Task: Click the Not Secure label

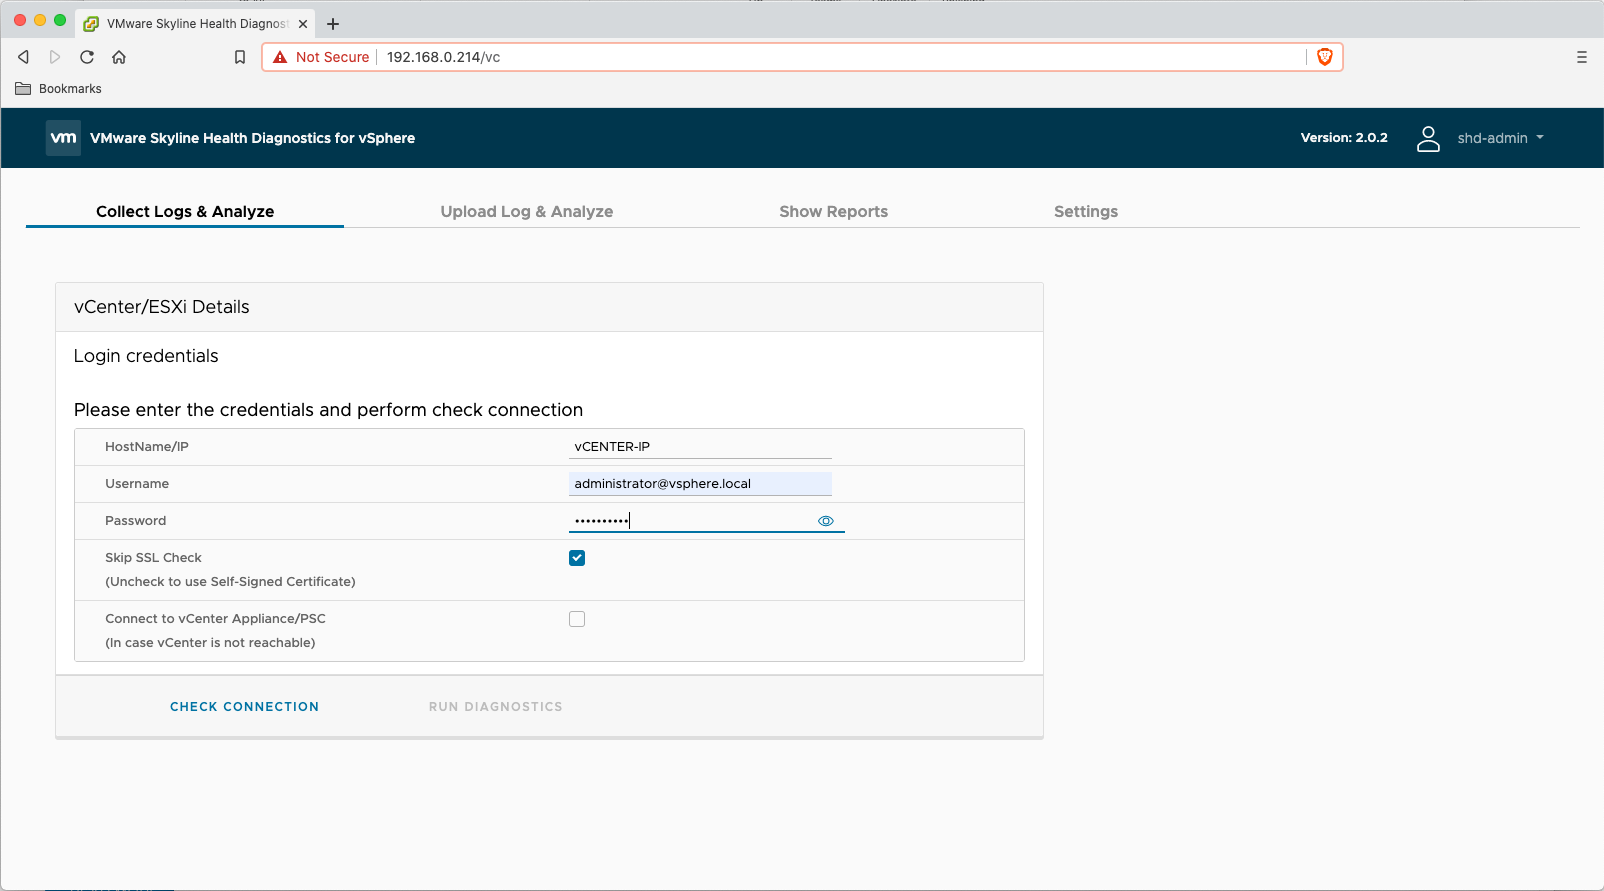Action: pyautogui.click(x=332, y=57)
